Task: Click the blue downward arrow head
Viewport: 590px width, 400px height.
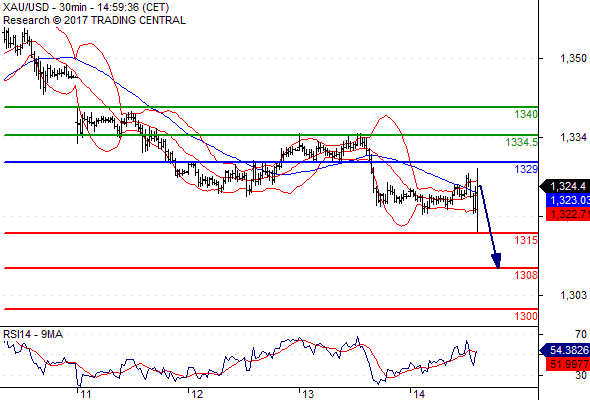Action: tap(497, 261)
